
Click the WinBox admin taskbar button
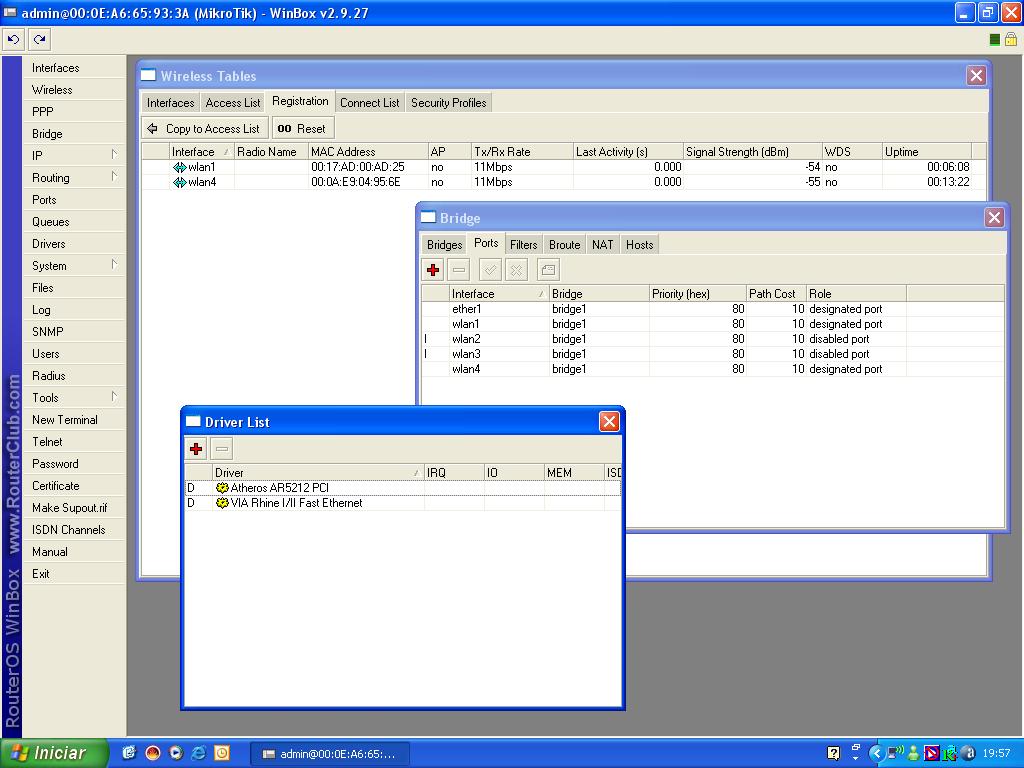[x=330, y=754]
